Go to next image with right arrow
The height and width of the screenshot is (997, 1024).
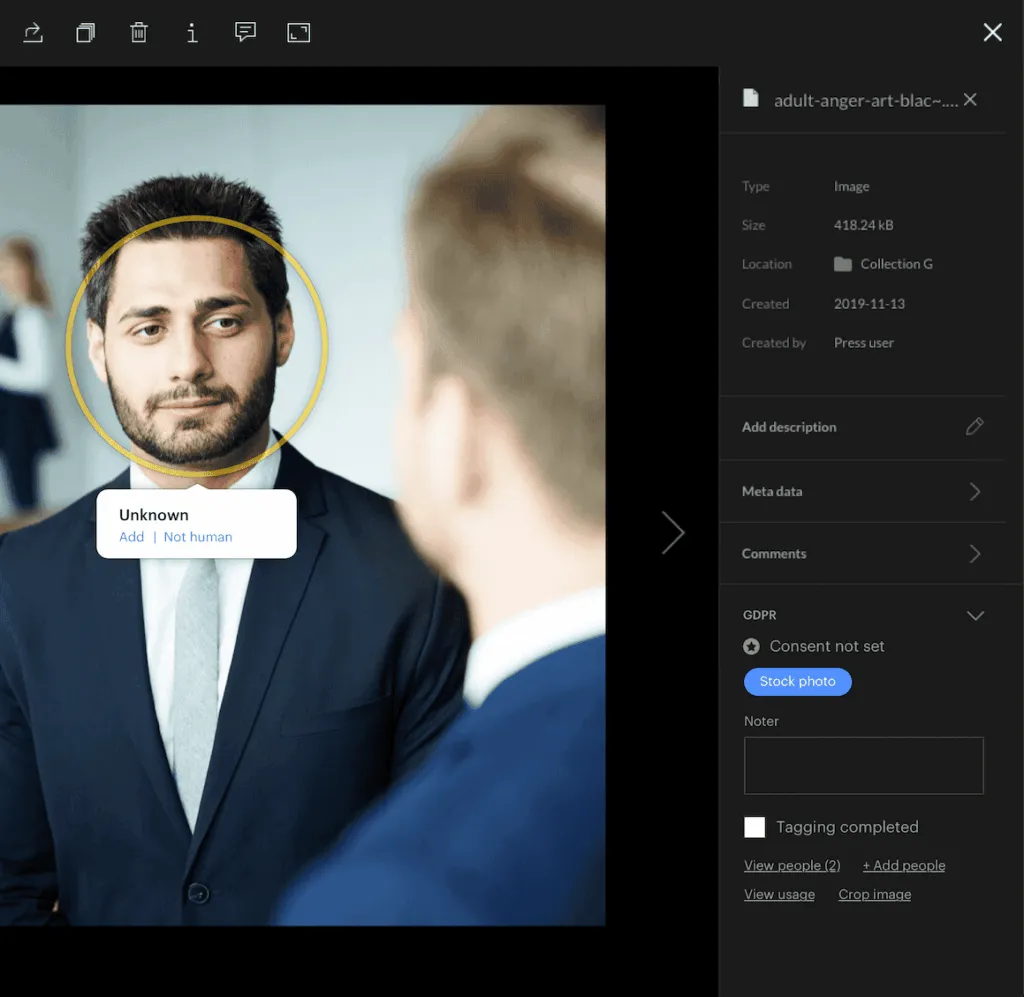(673, 532)
